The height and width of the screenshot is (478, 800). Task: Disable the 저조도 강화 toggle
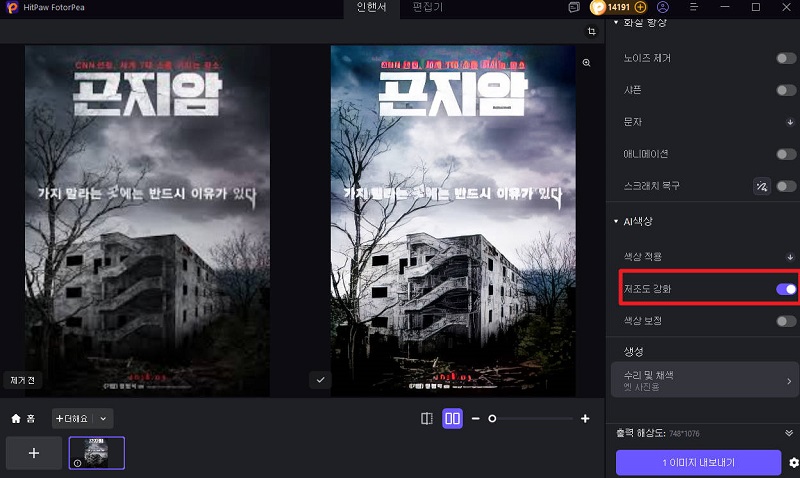pyautogui.click(x=786, y=289)
